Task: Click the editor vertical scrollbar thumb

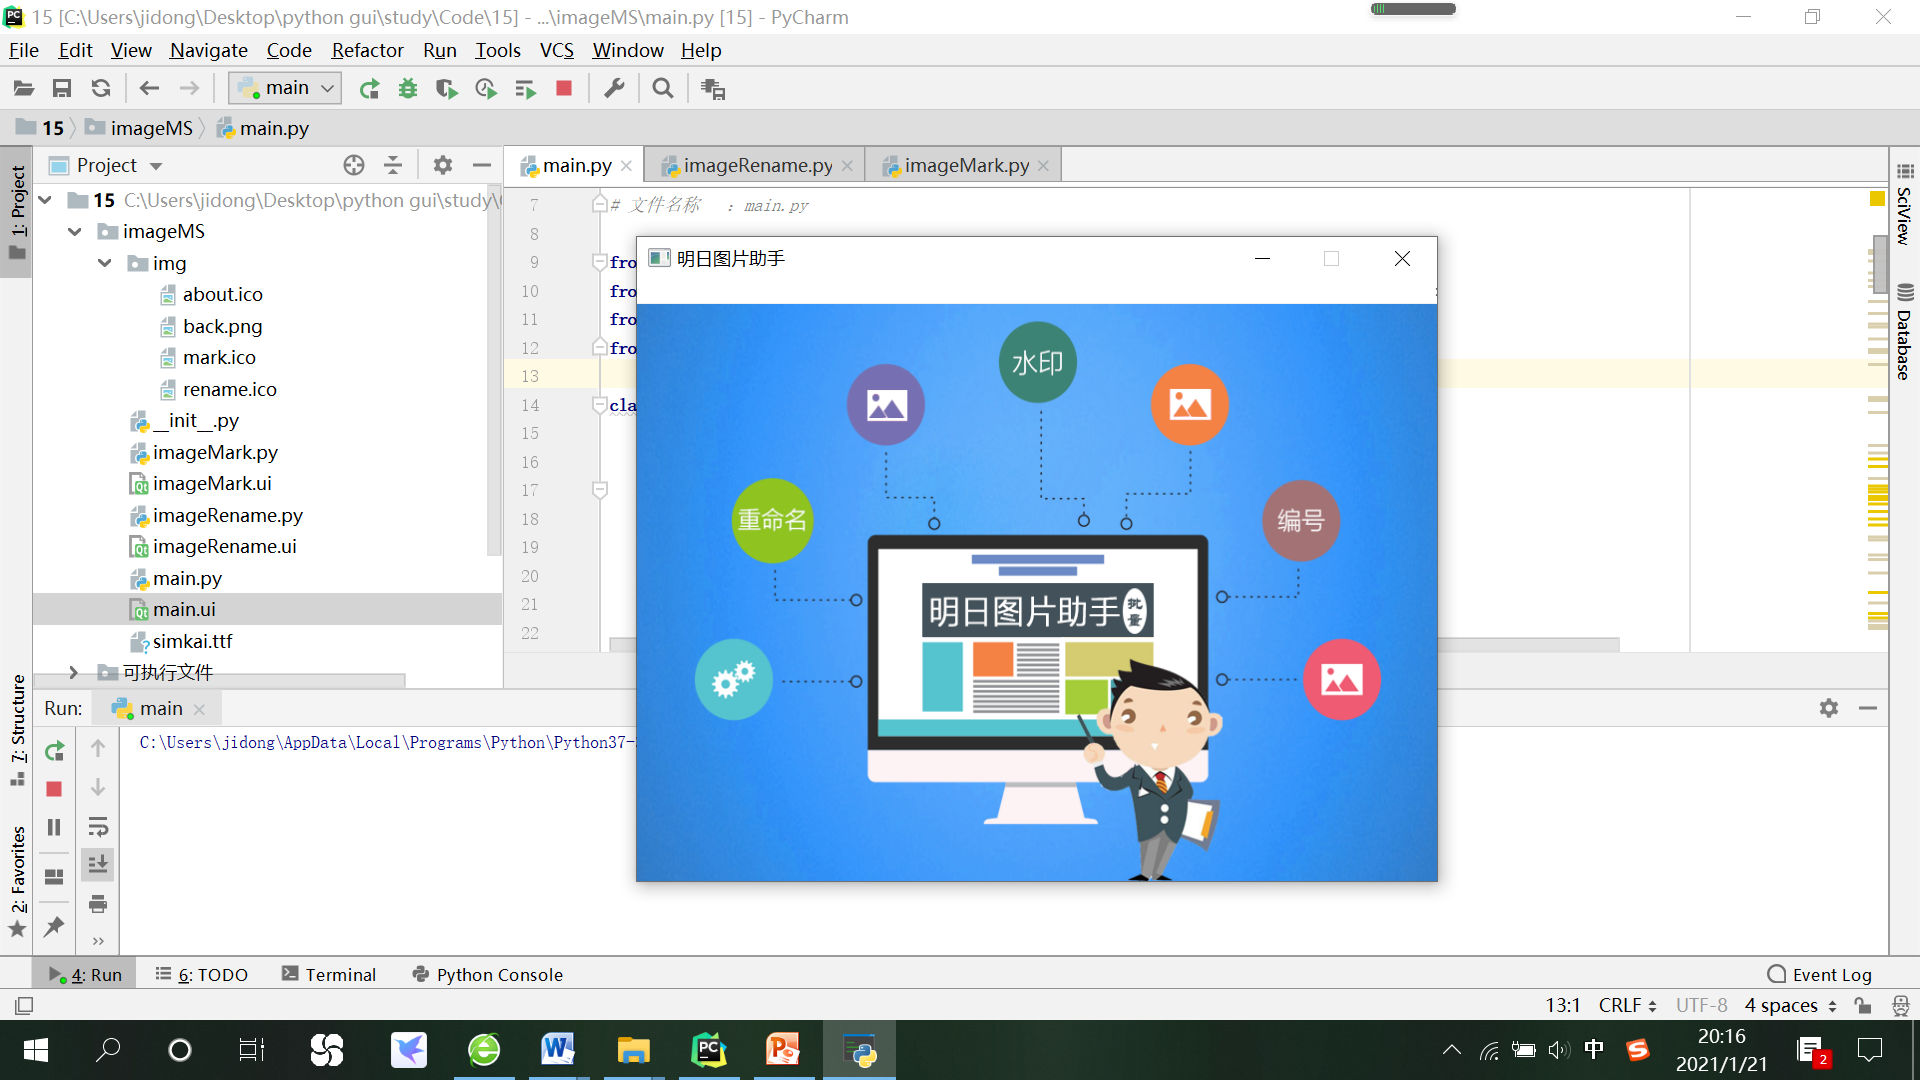Action: (1880, 263)
